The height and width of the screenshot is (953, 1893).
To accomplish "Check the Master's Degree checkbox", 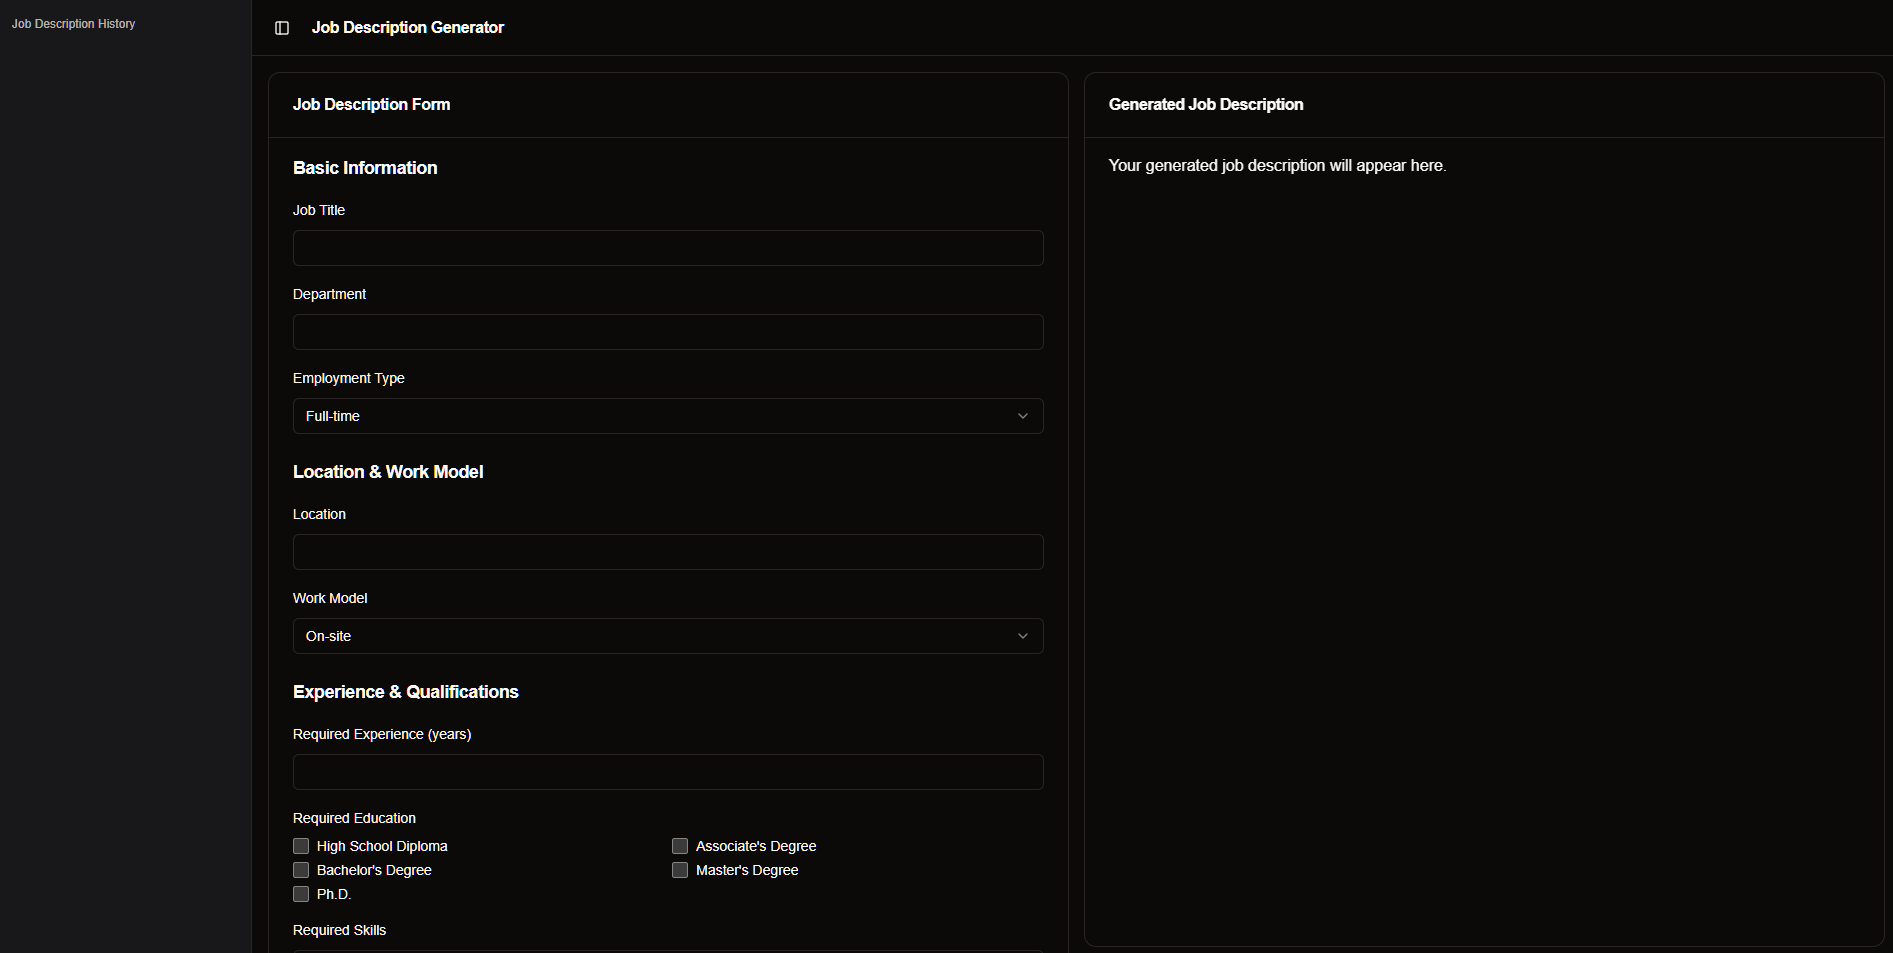I will coord(680,870).
